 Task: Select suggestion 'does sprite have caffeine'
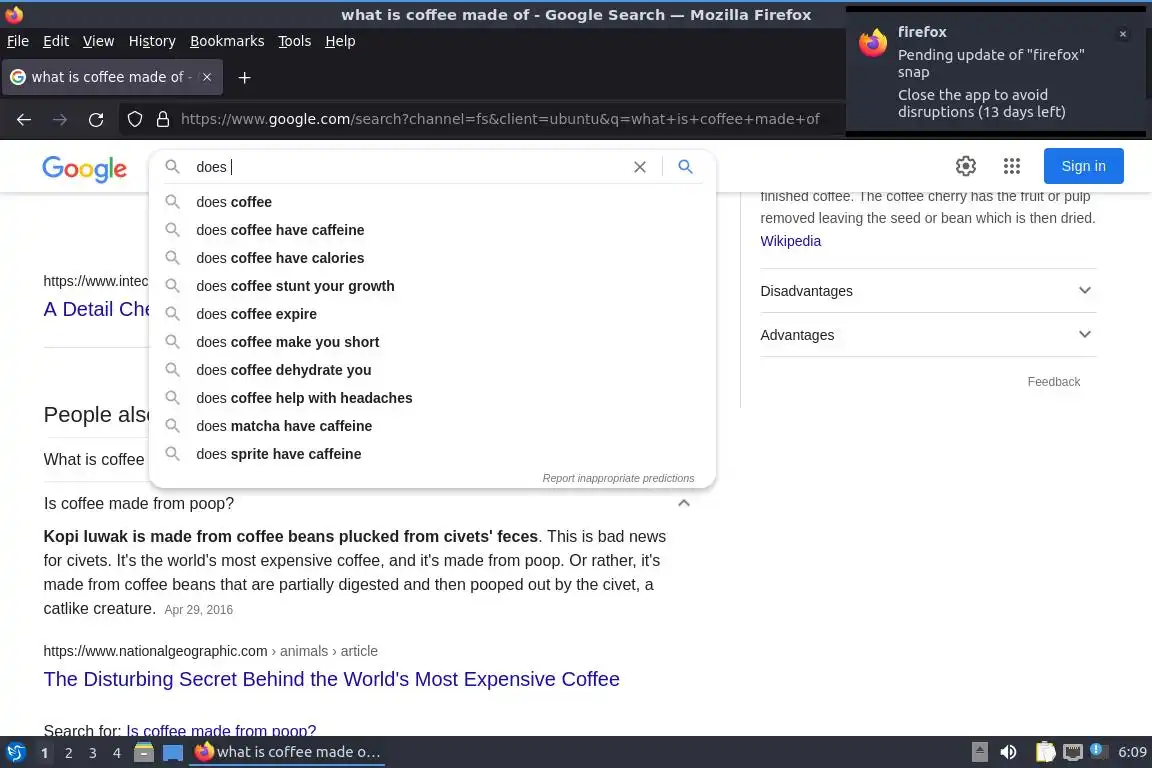(x=432, y=453)
